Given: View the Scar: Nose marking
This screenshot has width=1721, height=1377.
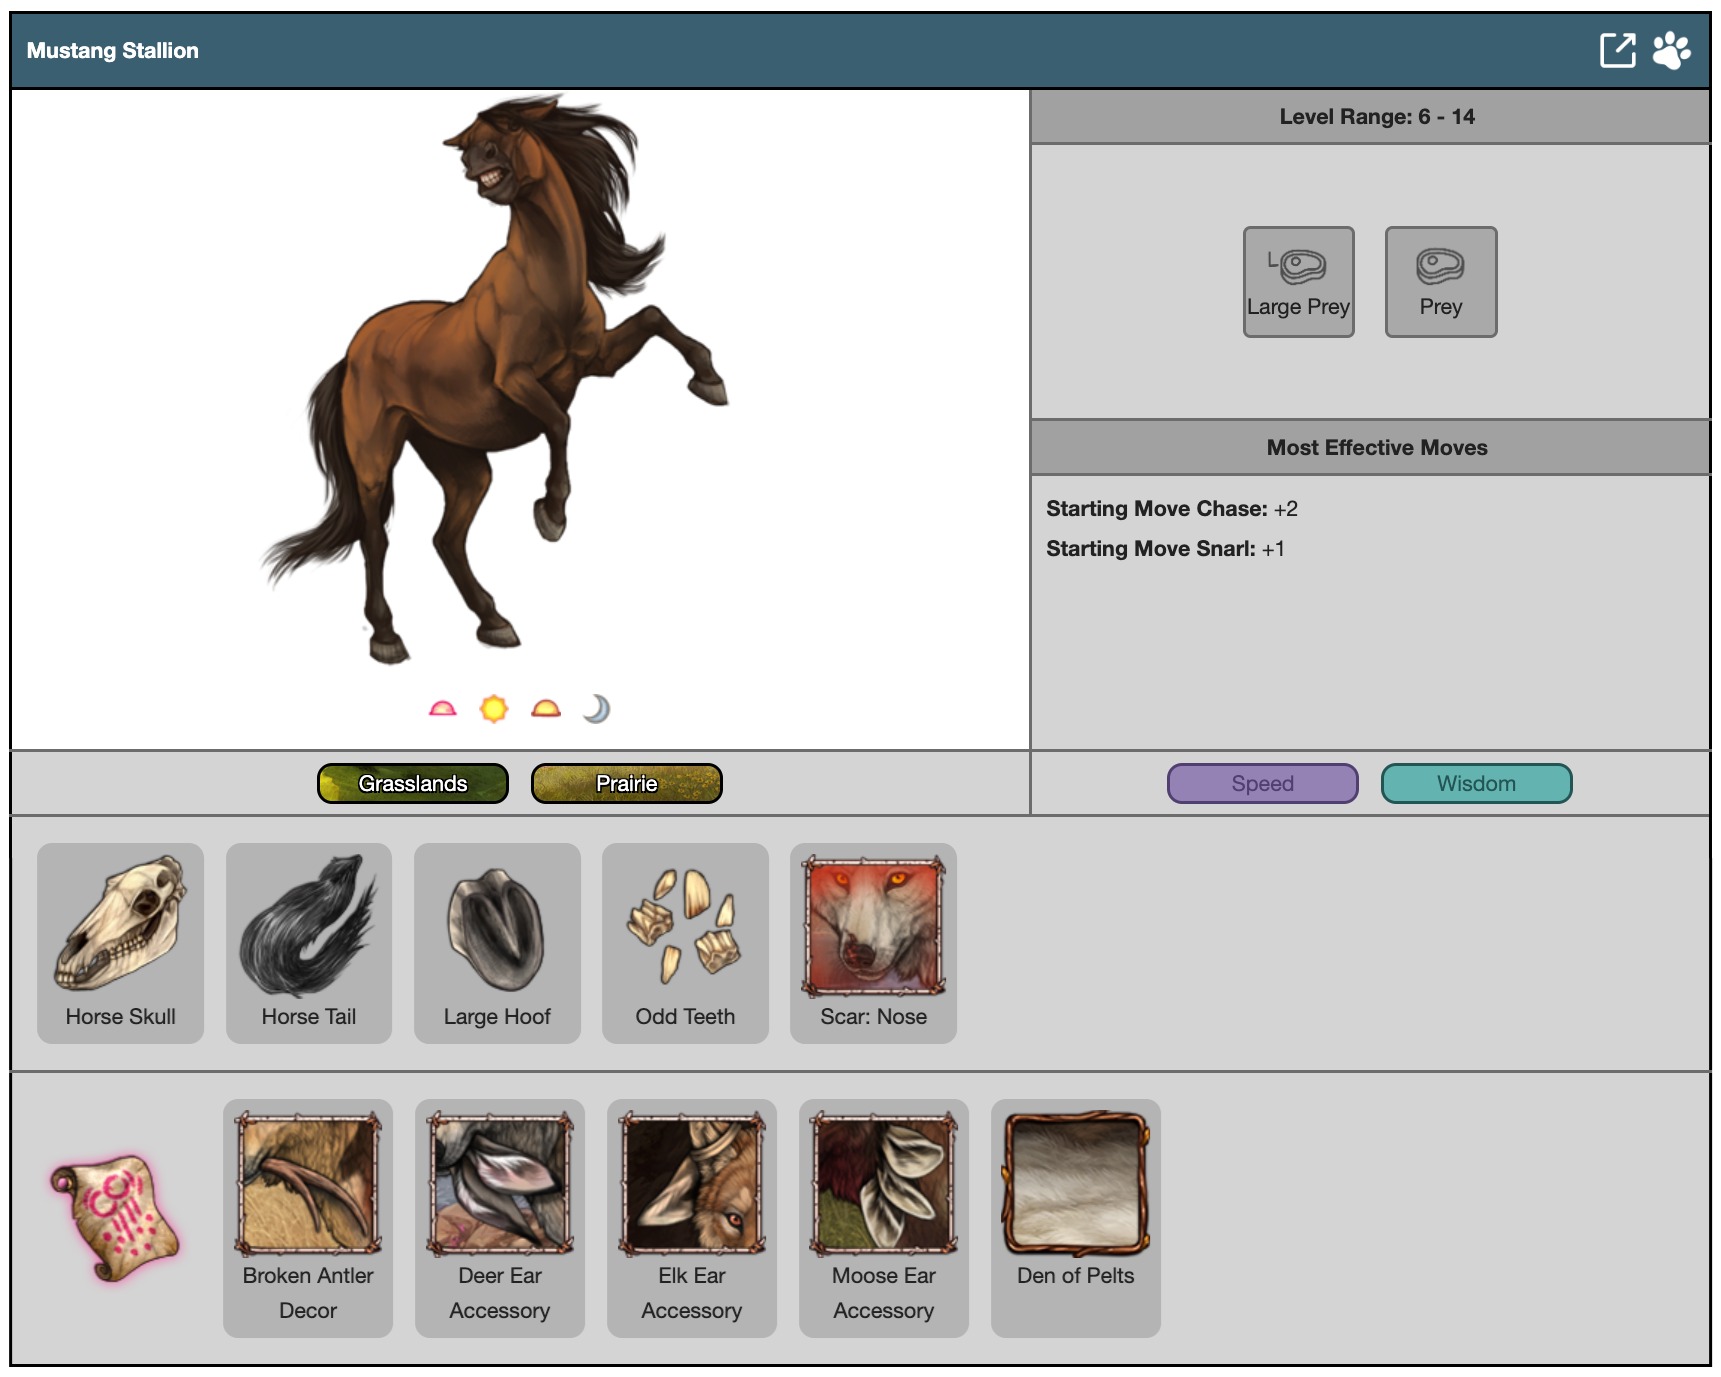Looking at the screenshot, I should 873,942.
